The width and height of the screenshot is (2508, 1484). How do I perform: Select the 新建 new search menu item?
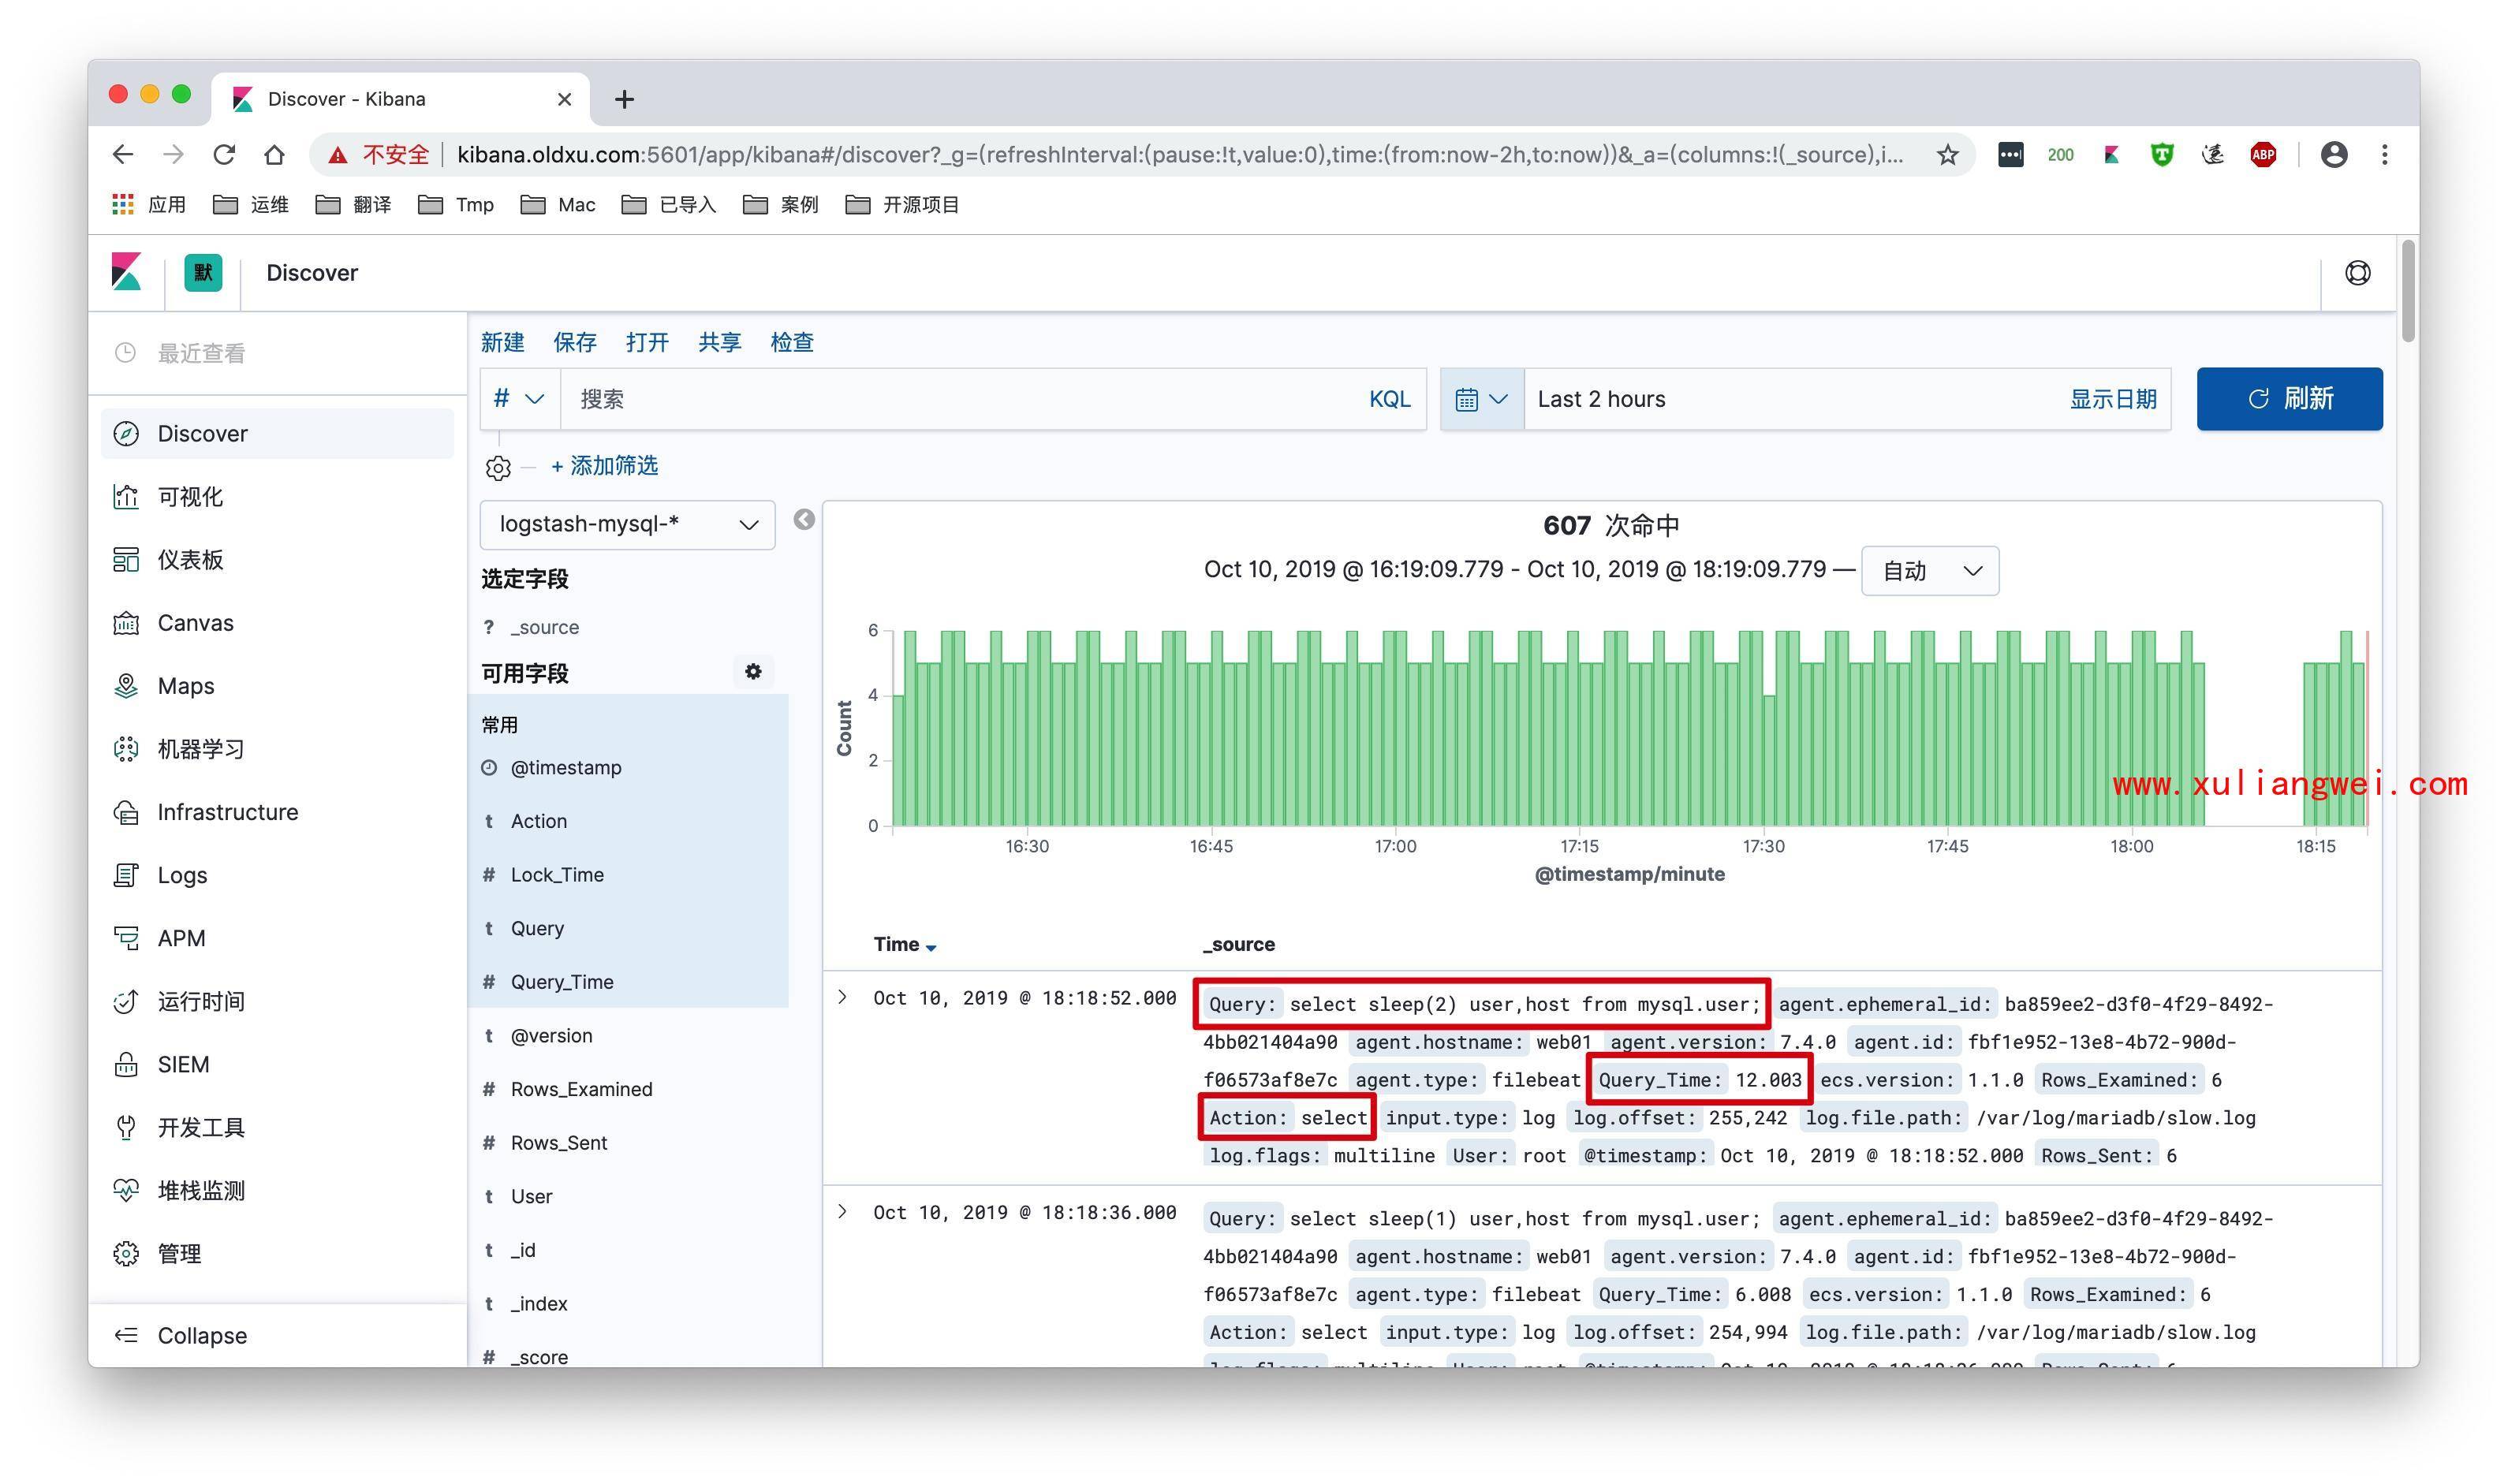click(502, 341)
